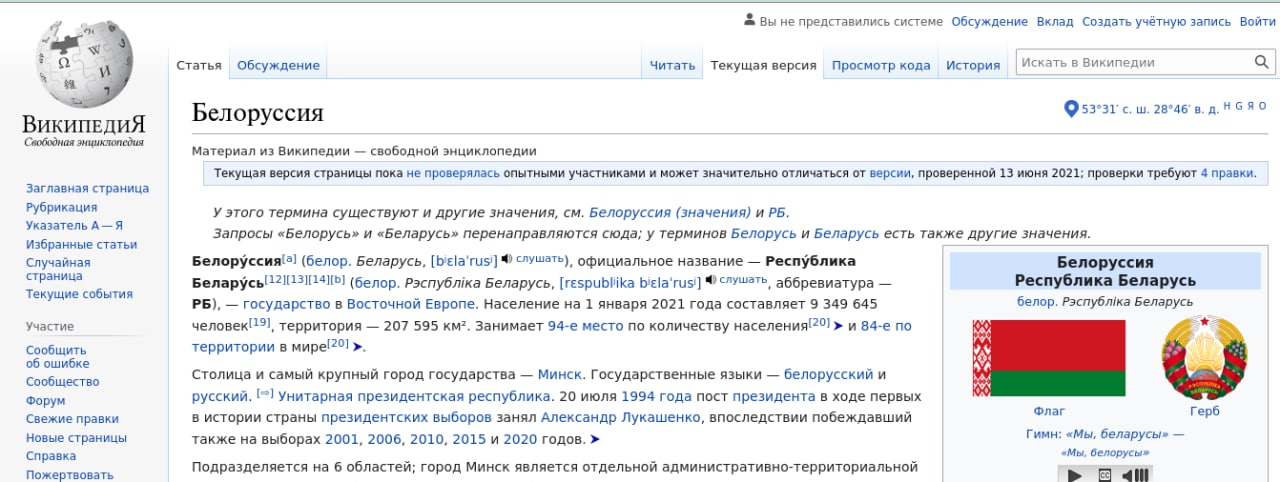Image resolution: width=1280 pixels, height=482 pixels.
Task: Click the 'Войти' login link
Action: (x=1257, y=21)
